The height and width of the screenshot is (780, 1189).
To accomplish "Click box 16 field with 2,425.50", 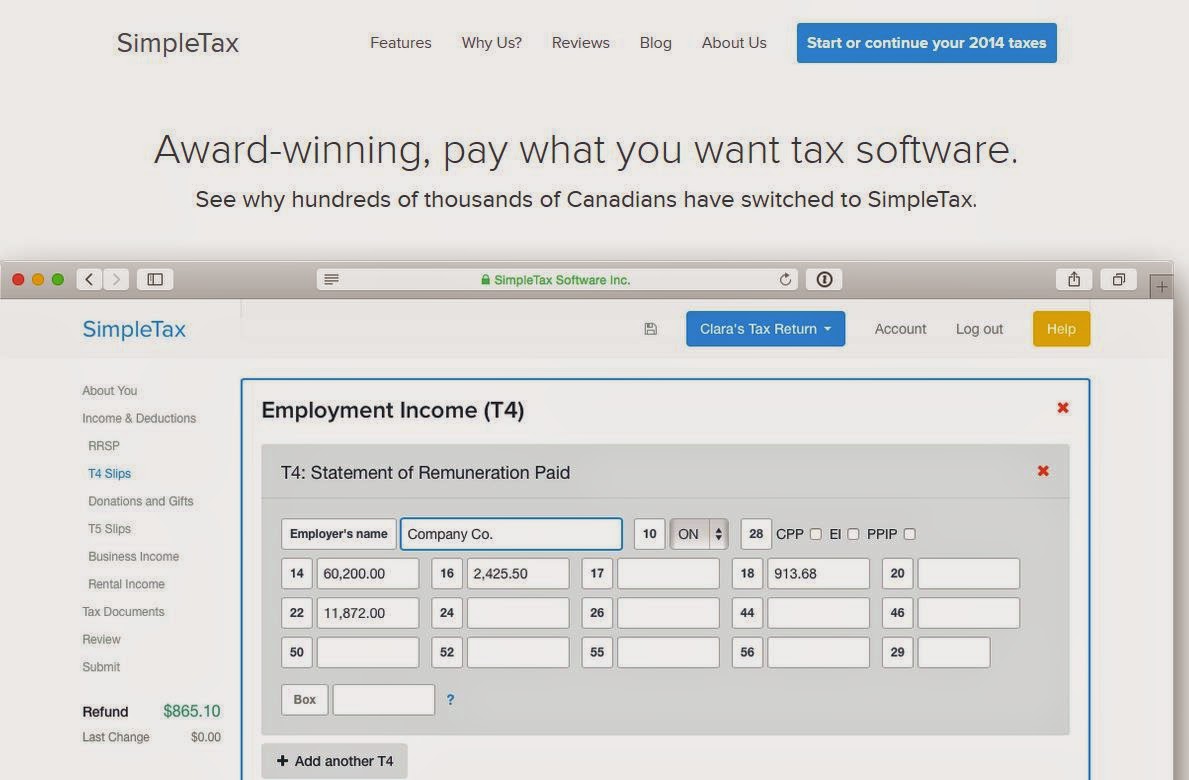I will 518,574.
